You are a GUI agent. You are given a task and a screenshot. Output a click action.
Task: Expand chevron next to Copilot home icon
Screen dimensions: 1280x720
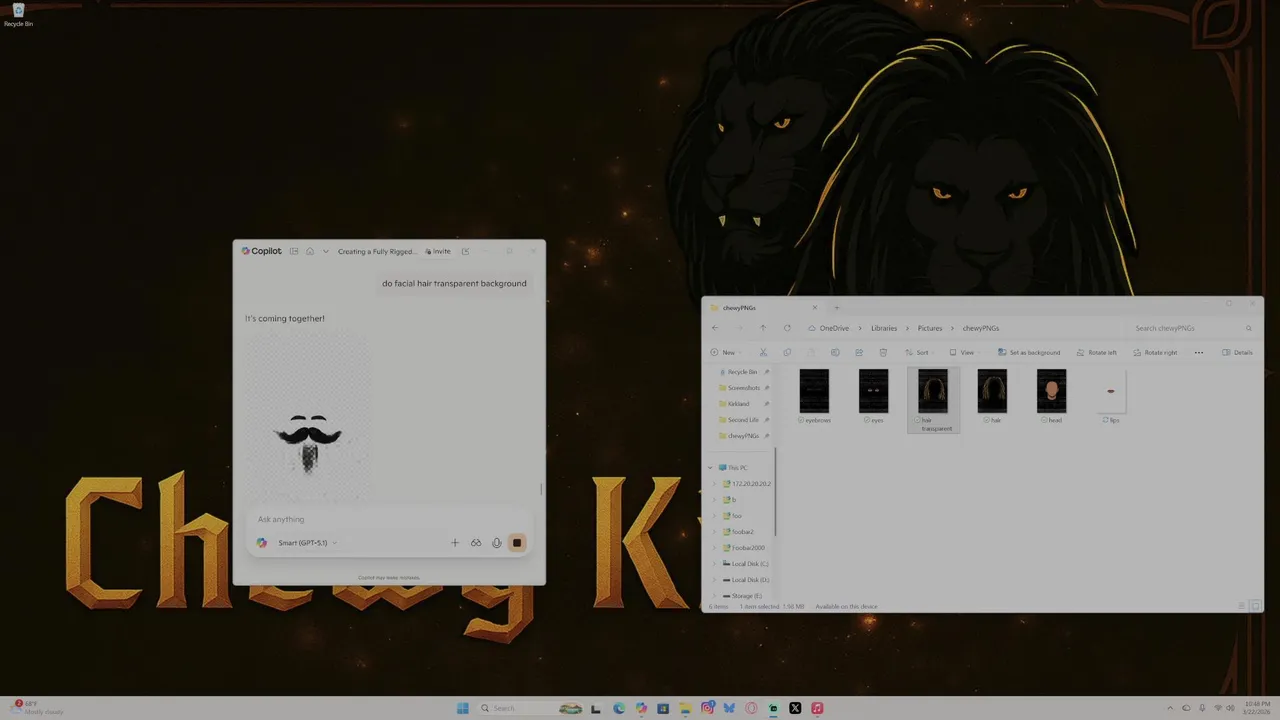click(x=325, y=251)
